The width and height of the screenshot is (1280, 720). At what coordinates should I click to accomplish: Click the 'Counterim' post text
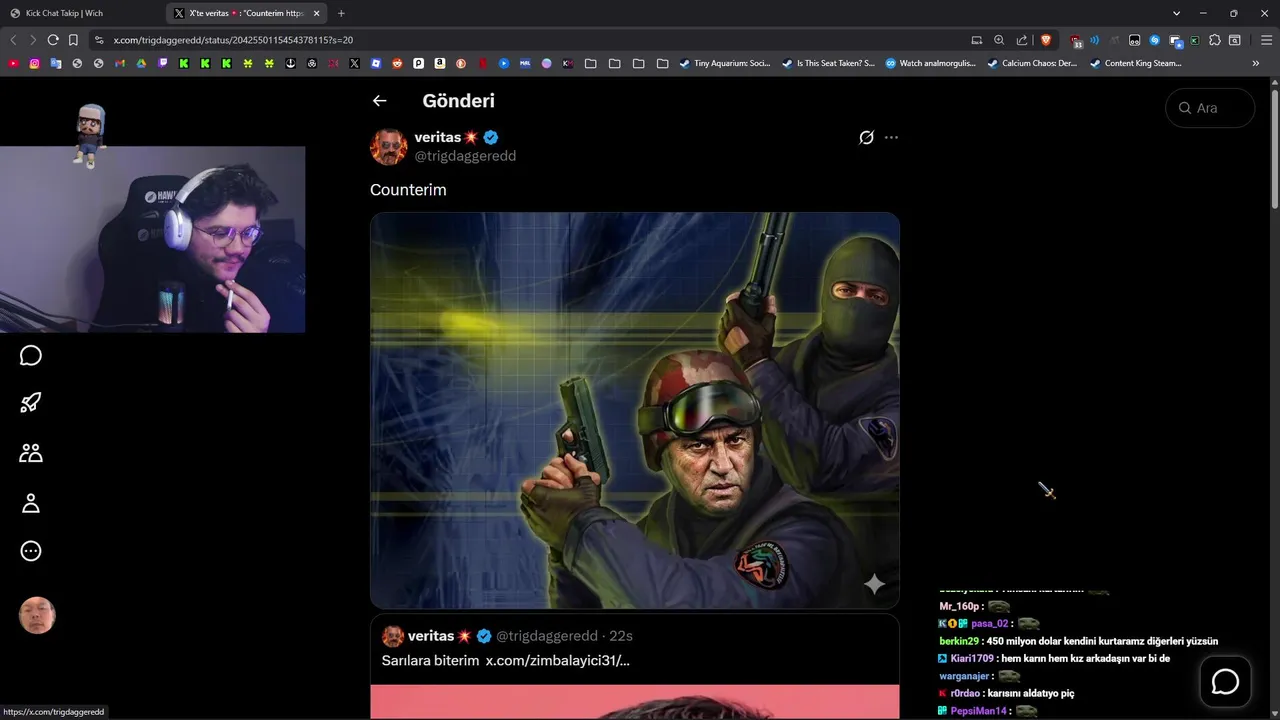(408, 190)
